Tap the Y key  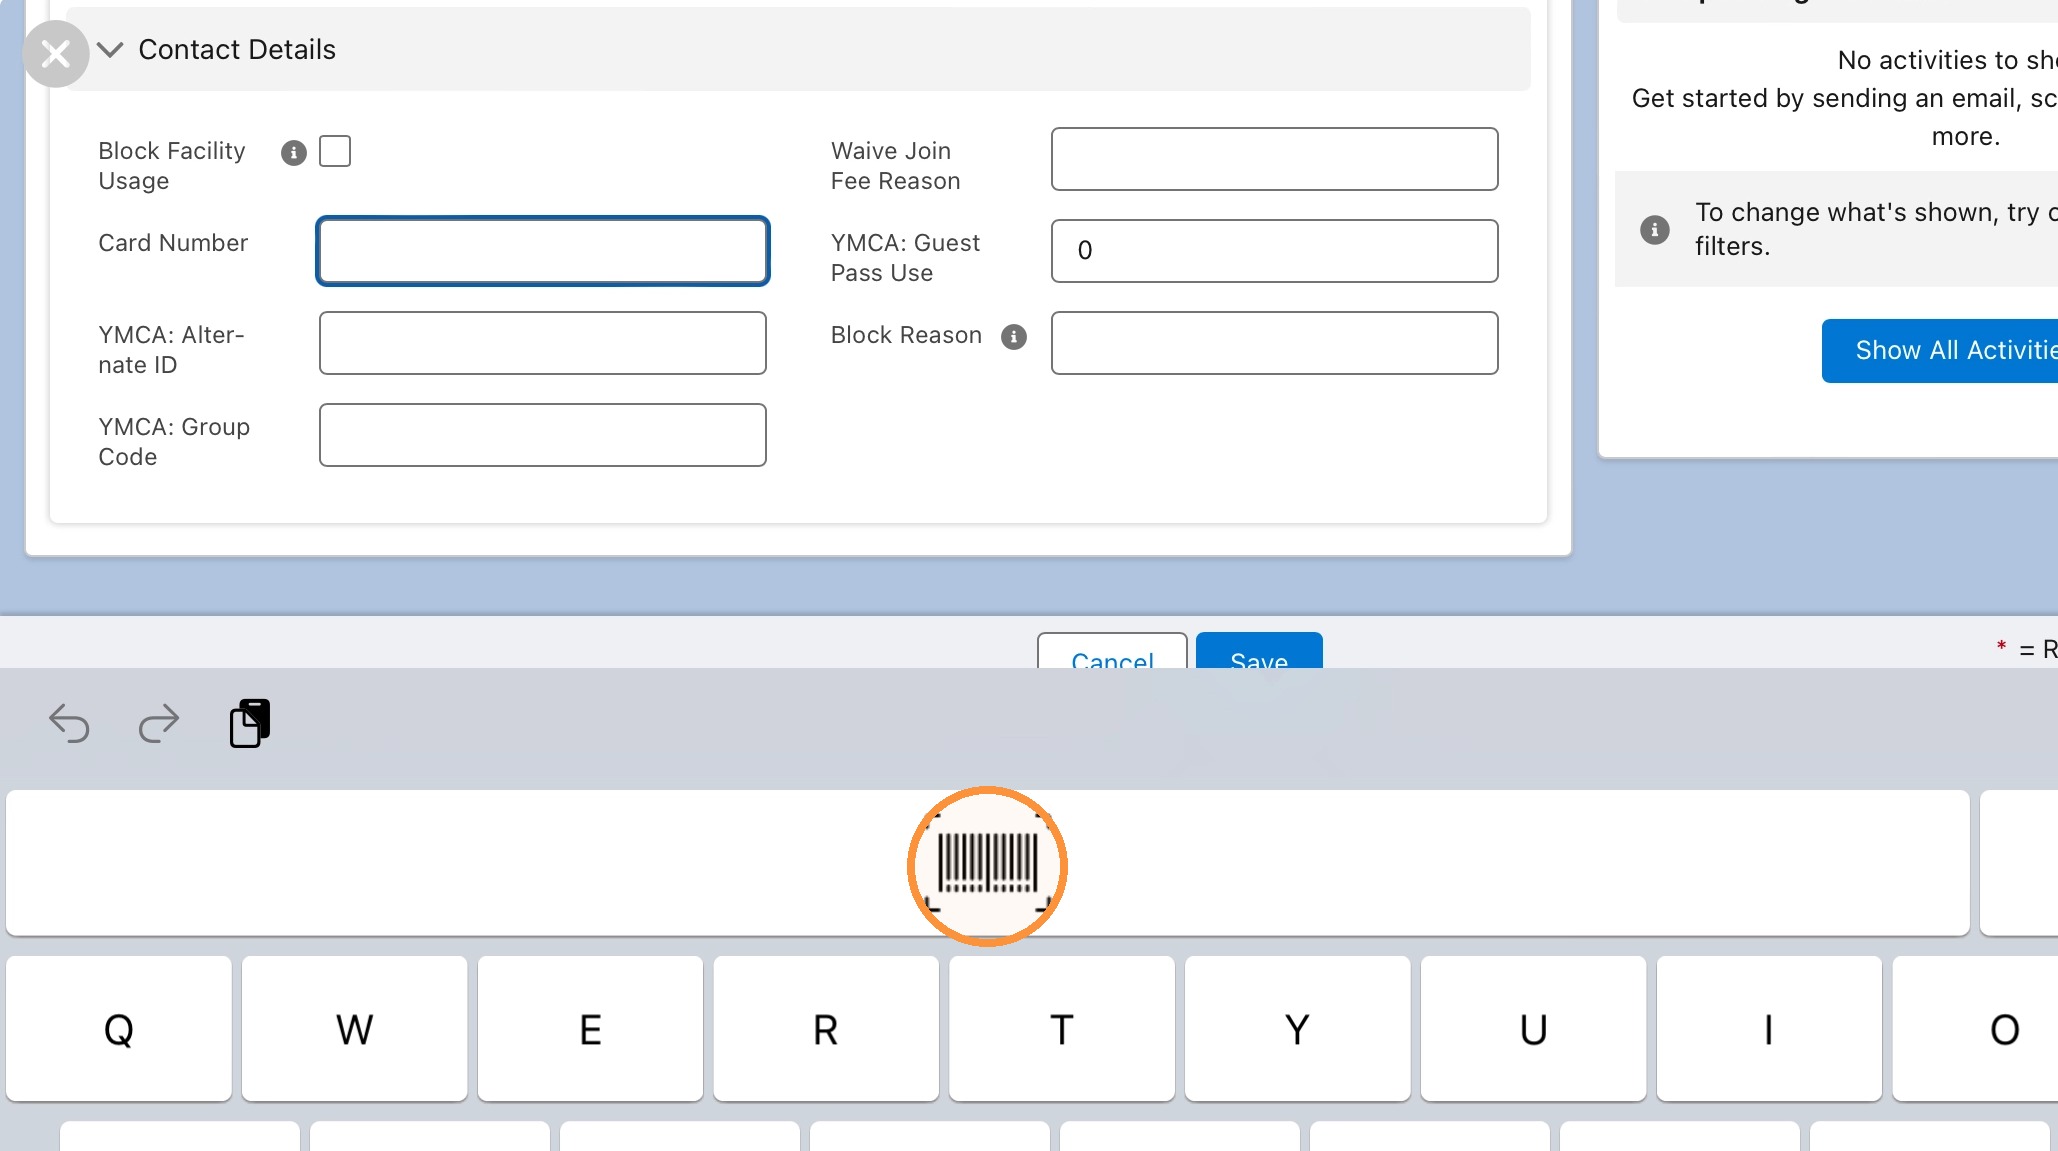[1298, 1029]
